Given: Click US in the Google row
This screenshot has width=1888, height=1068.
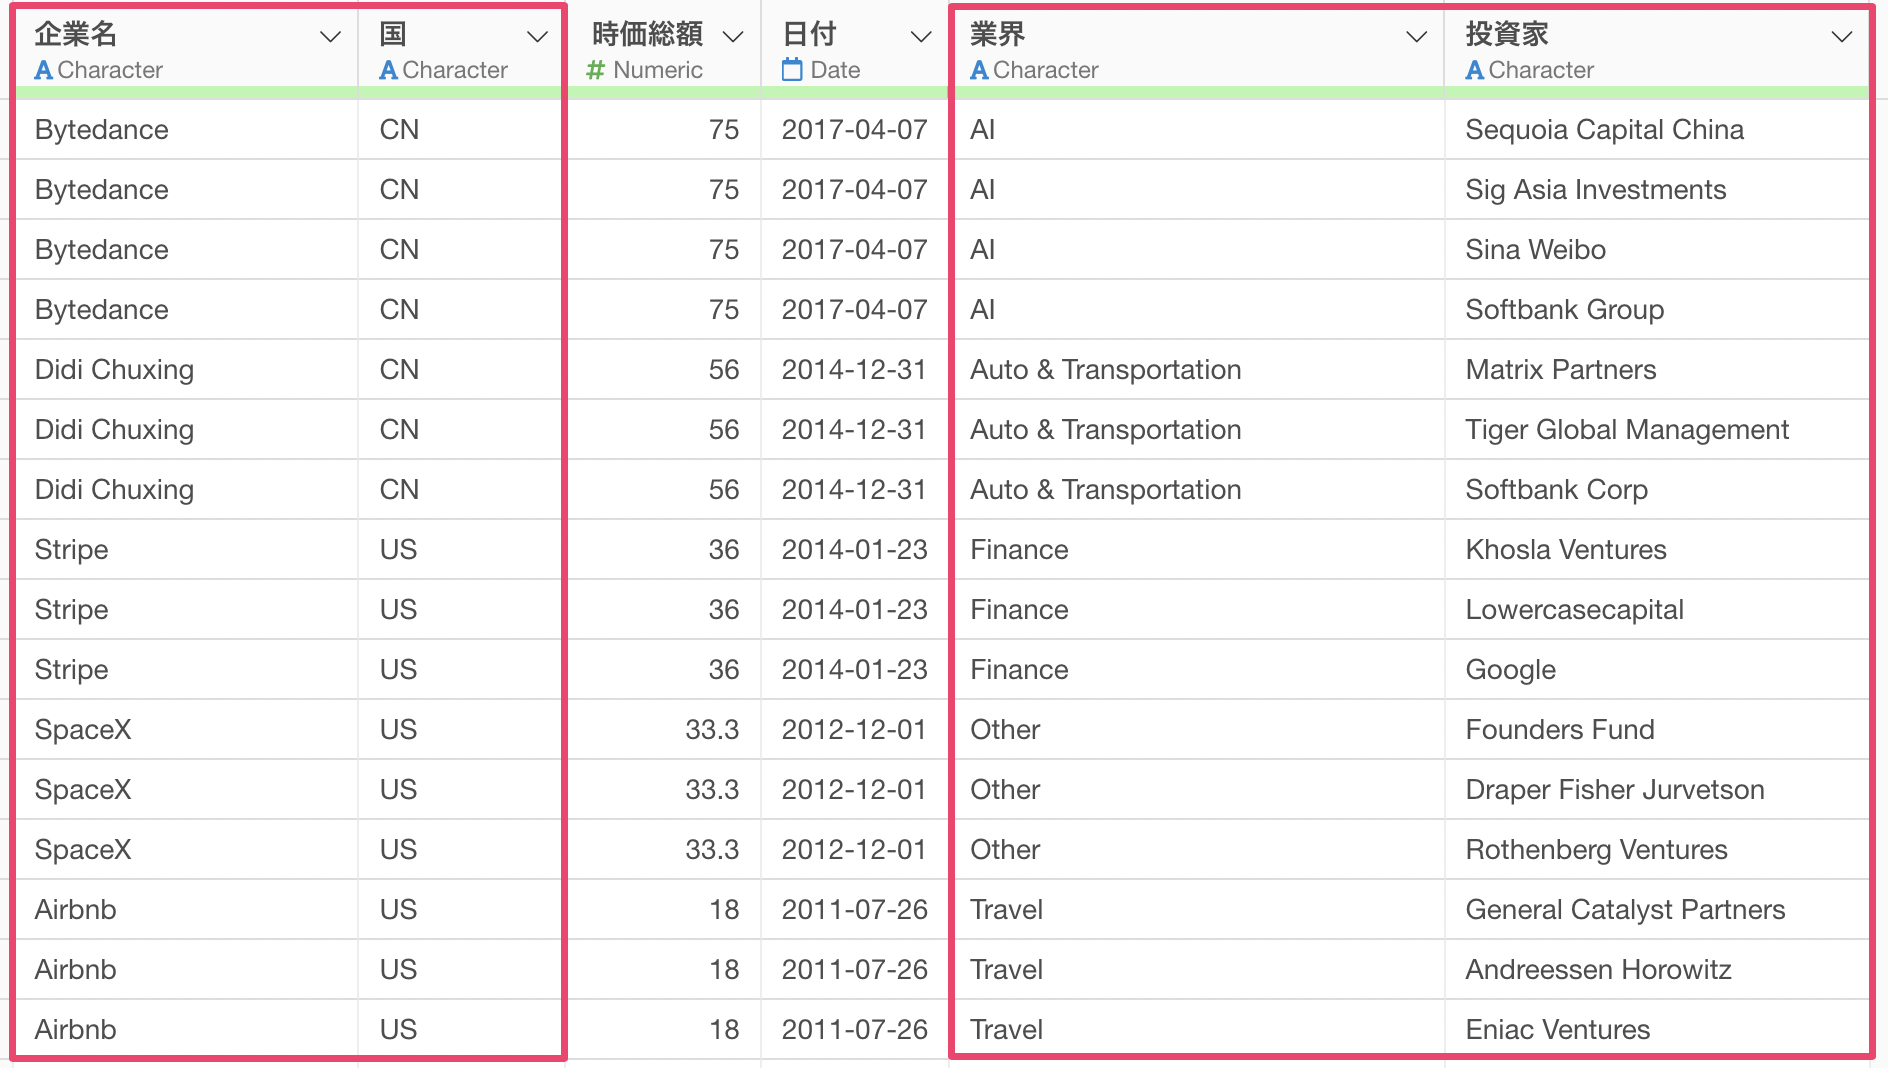Looking at the screenshot, I should 398,670.
